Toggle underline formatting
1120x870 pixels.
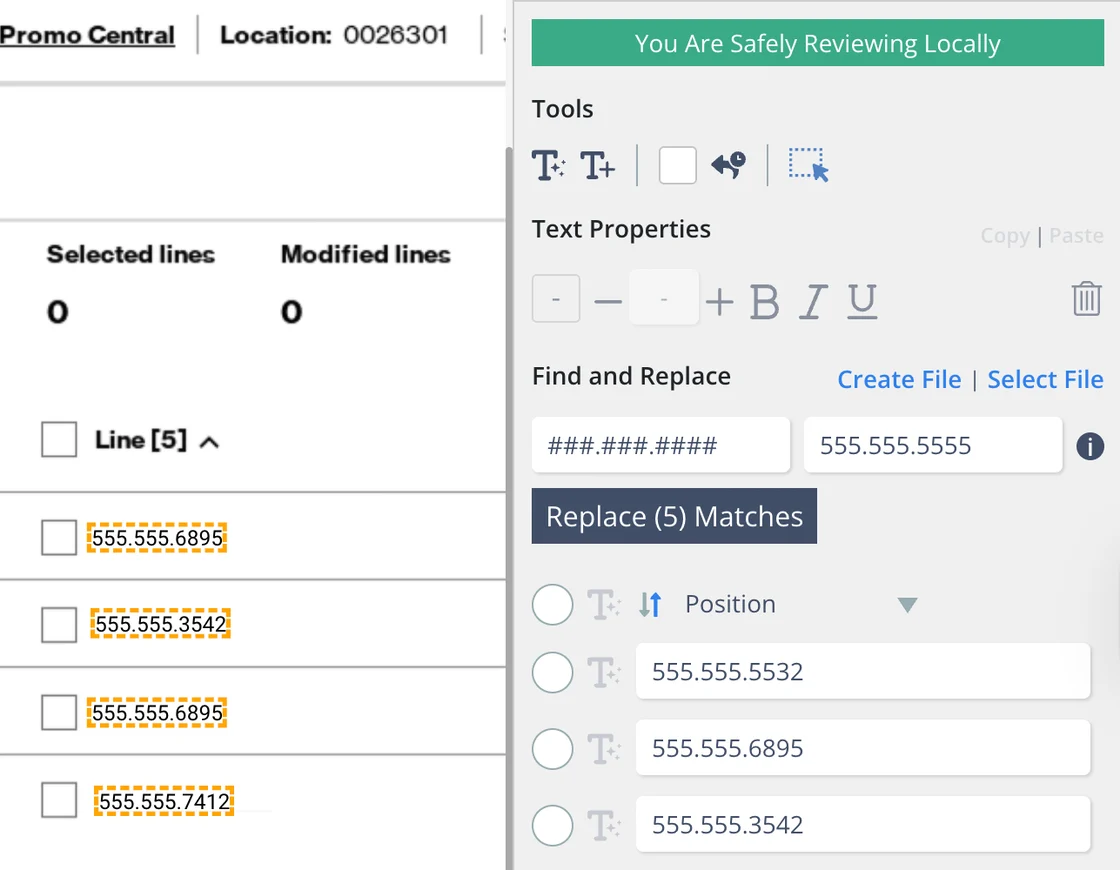coord(862,301)
